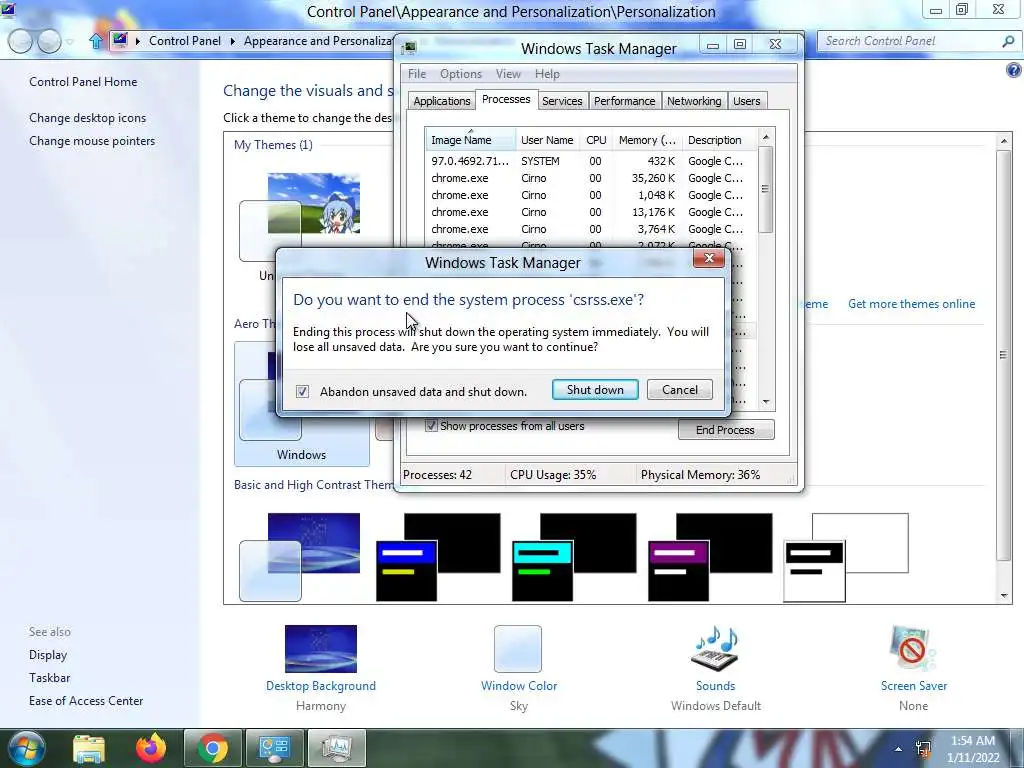Screen dimensions: 1024x768
Task: Click the Control Panel help icon
Action: (x=1014, y=70)
